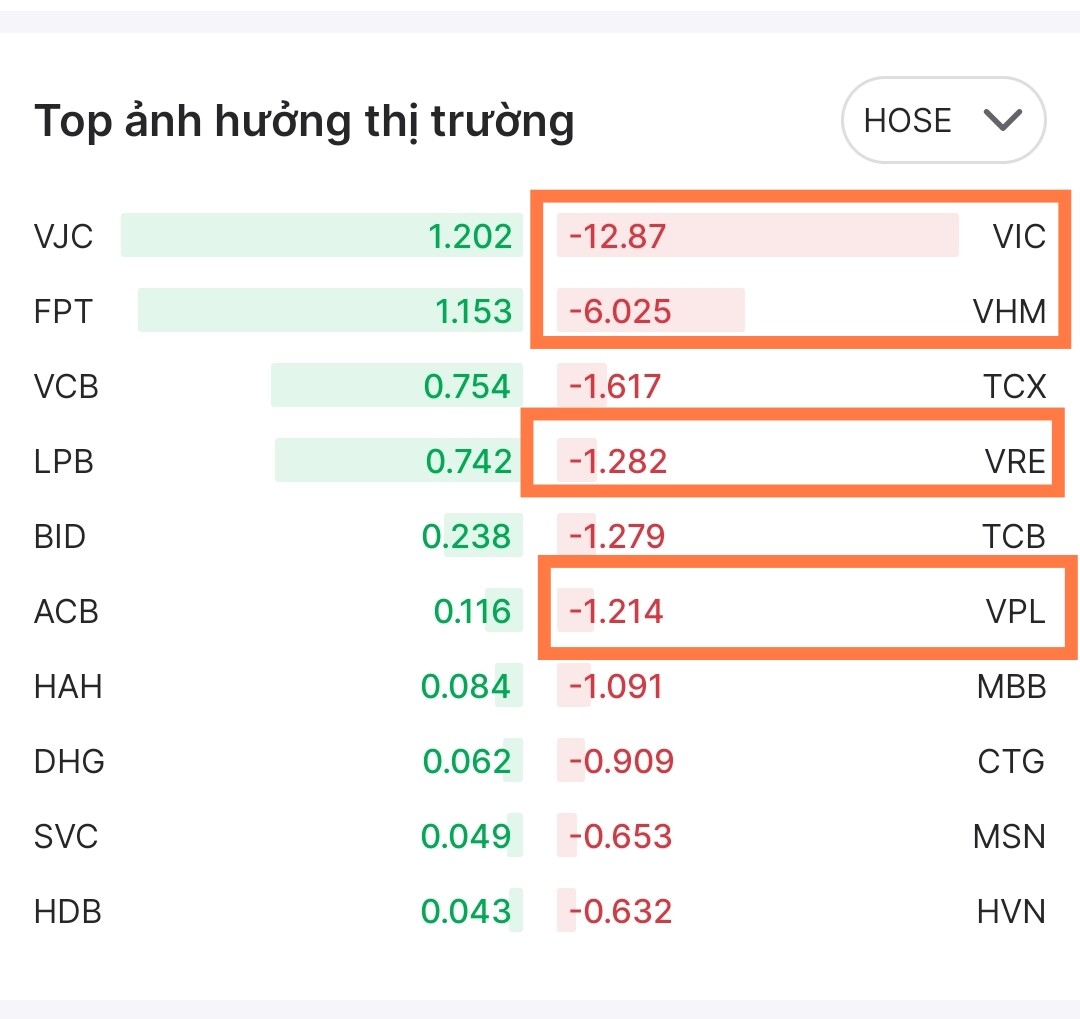Viewport: 1080px width, 1019px height.
Task: Tap the FPT 1.153 green bar
Action: coord(330,311)
